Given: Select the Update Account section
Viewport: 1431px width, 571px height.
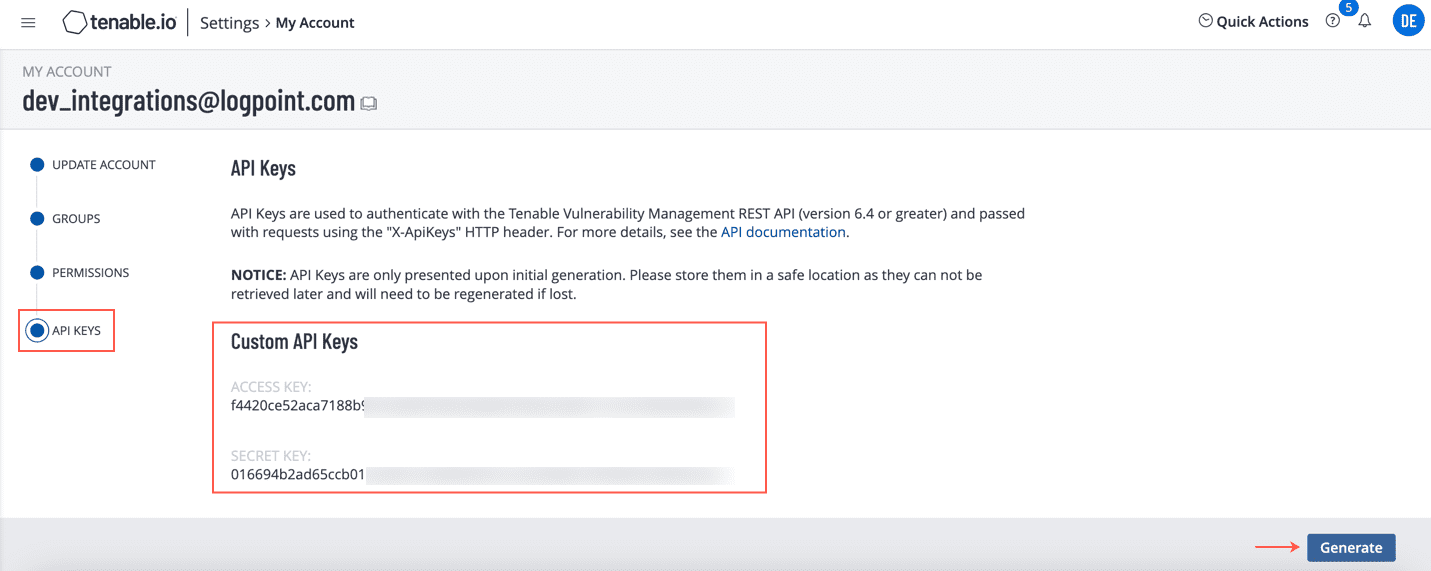Looking at the screenshot, I should (x=103, y=165).
